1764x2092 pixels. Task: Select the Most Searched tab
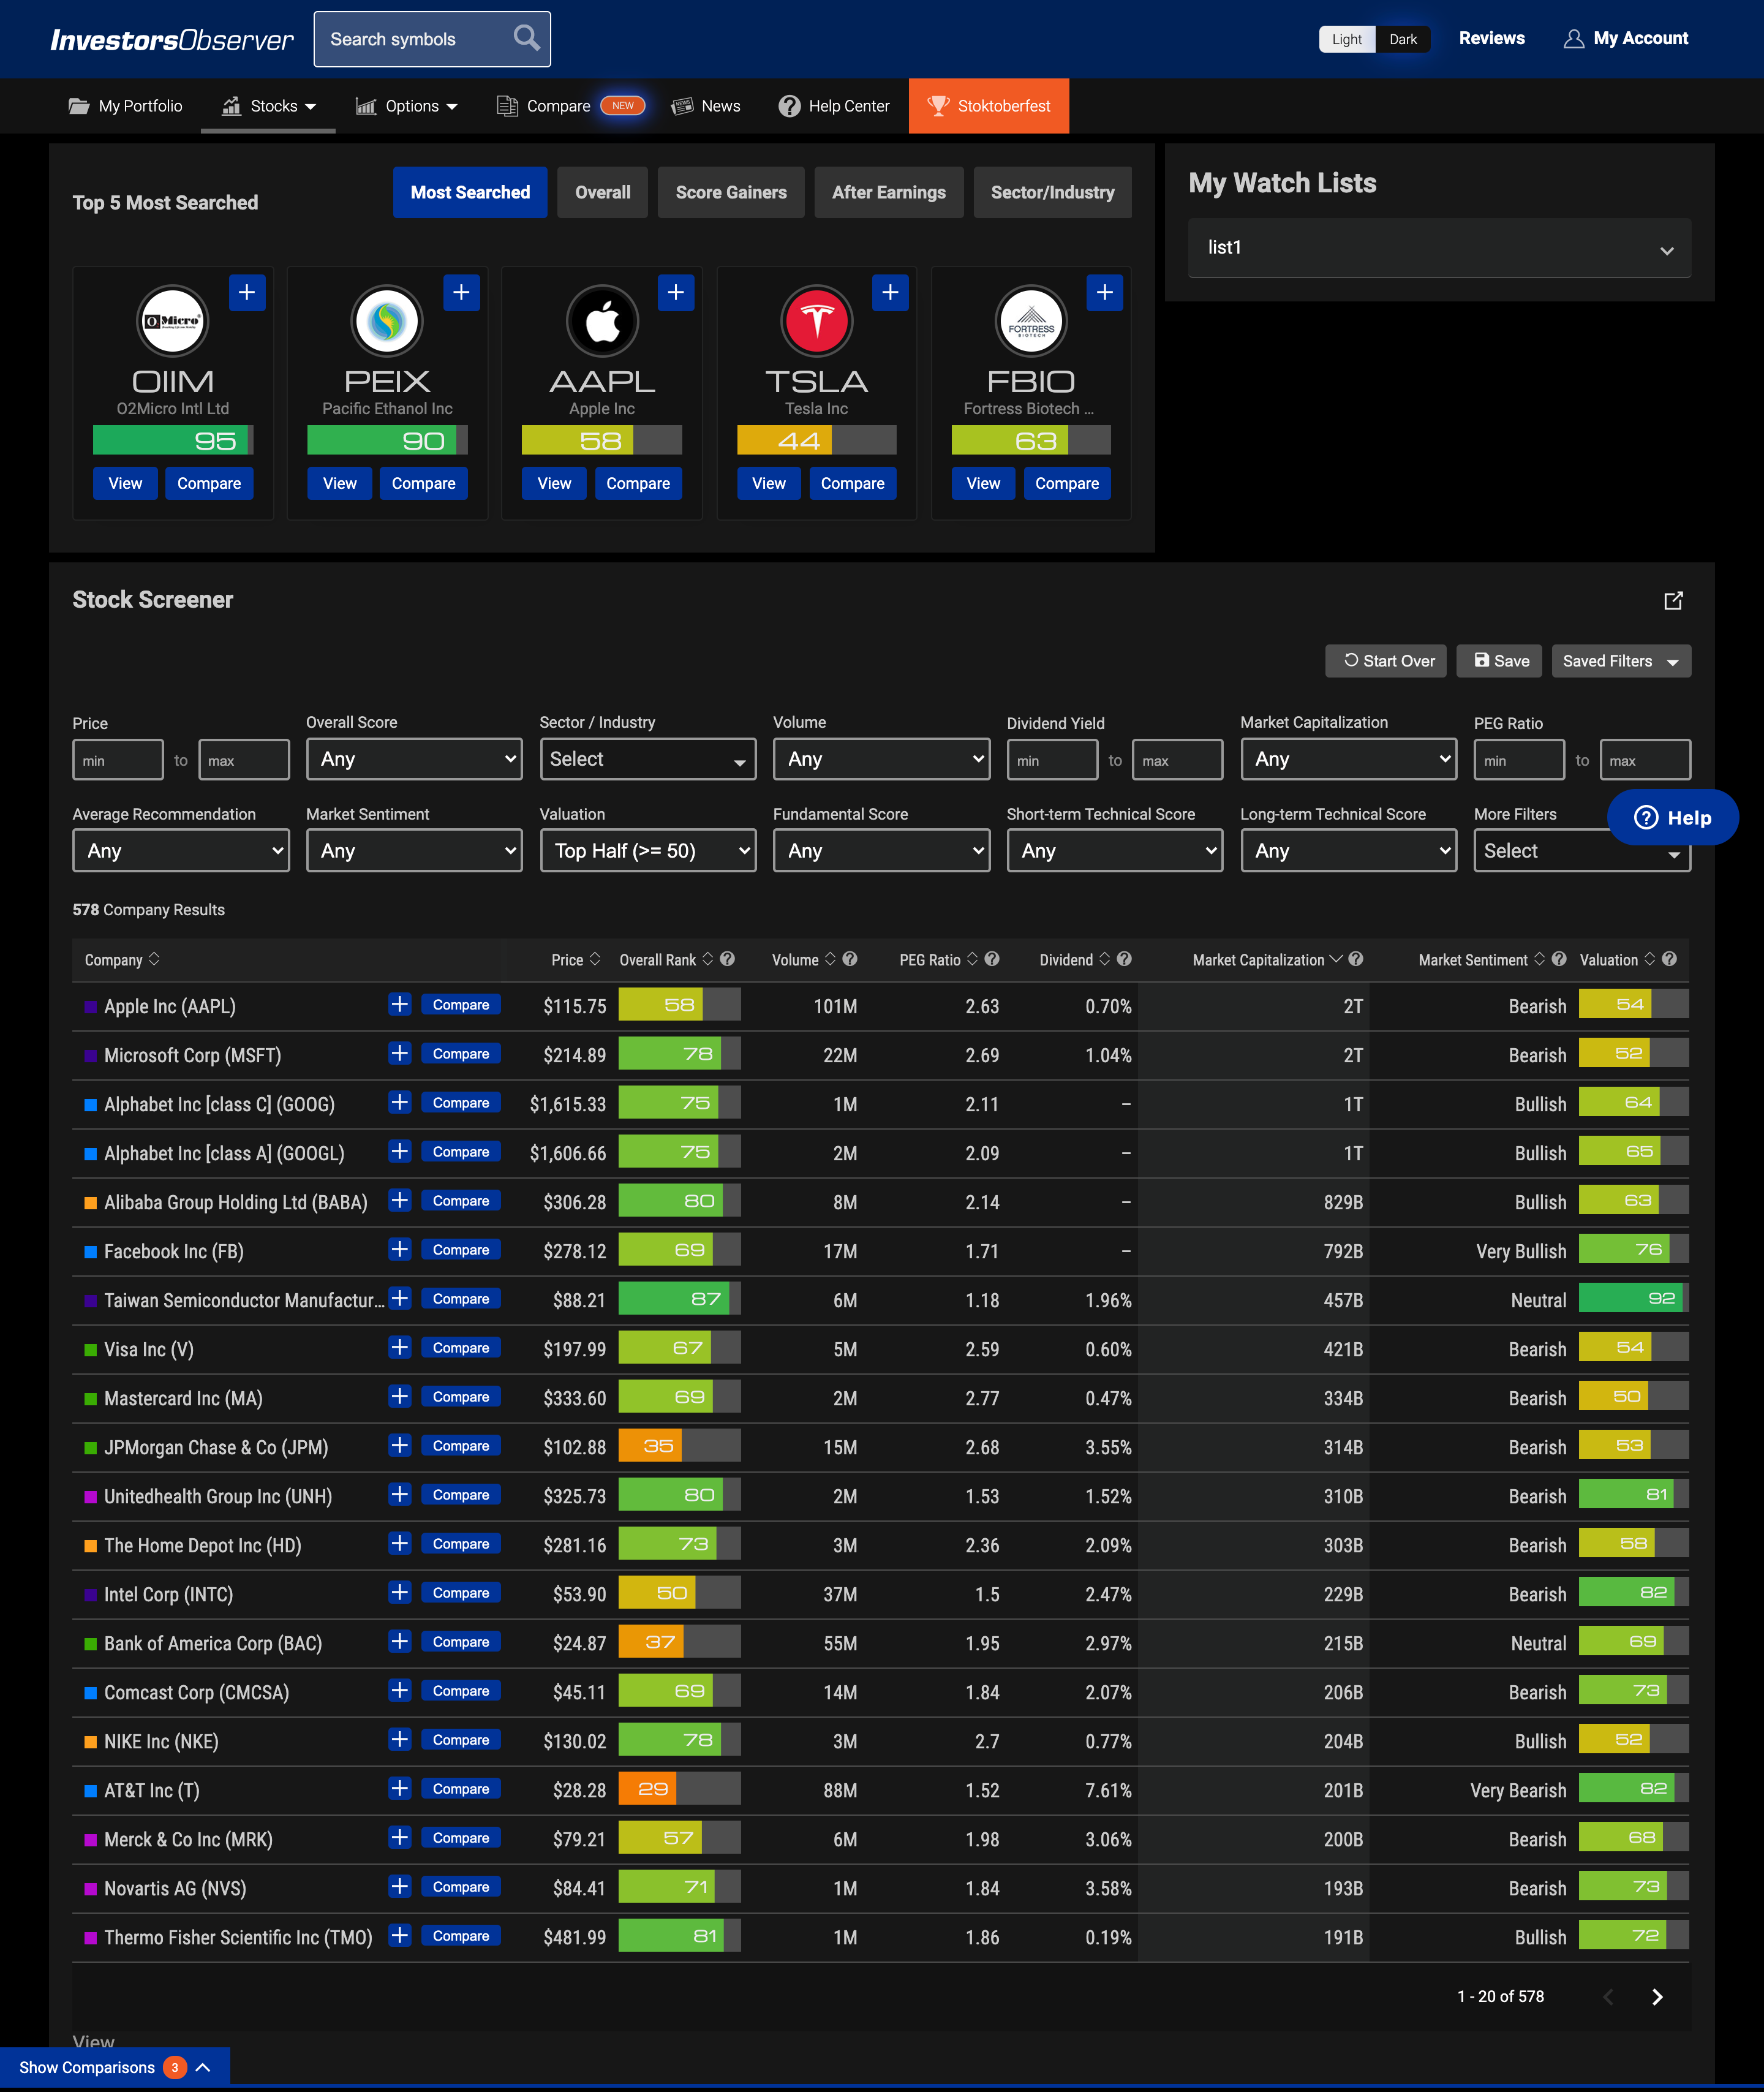click(470, 192)
